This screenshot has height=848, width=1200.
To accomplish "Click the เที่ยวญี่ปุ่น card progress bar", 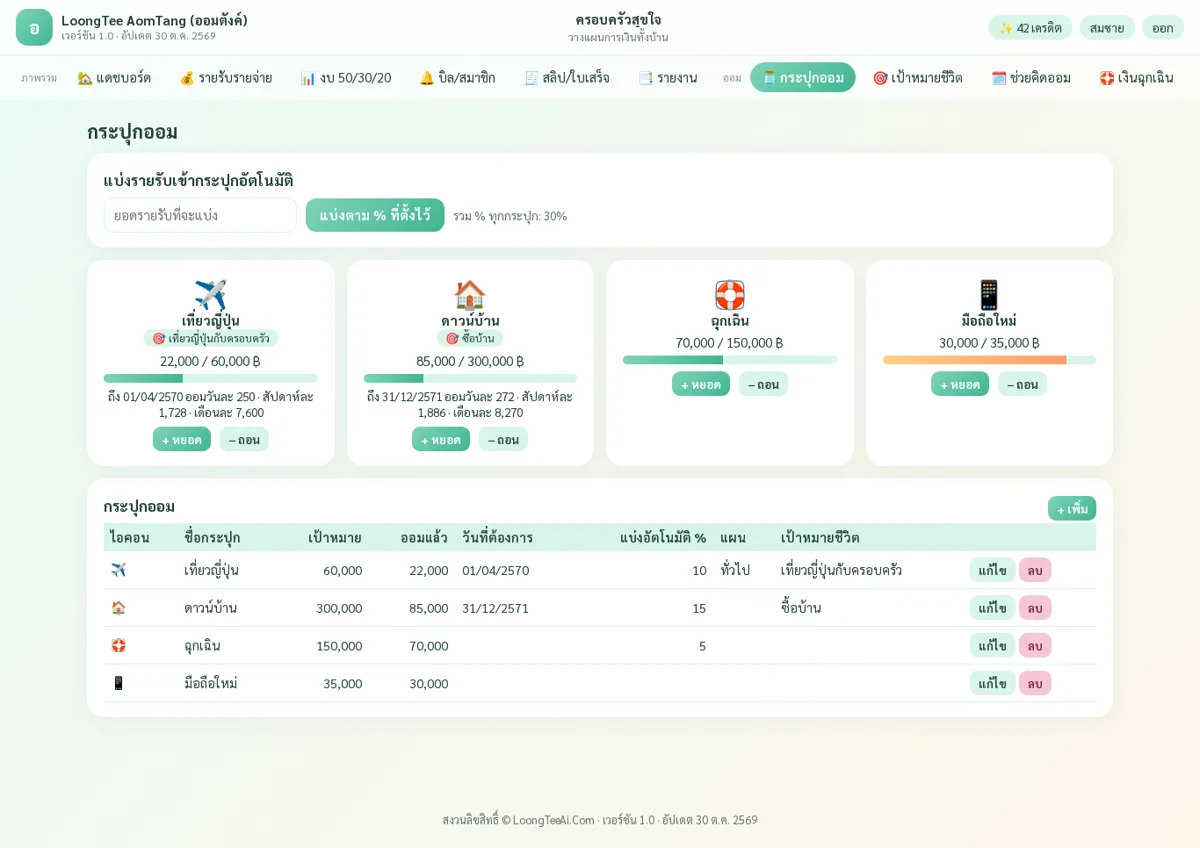I will [x=211, y=378].
